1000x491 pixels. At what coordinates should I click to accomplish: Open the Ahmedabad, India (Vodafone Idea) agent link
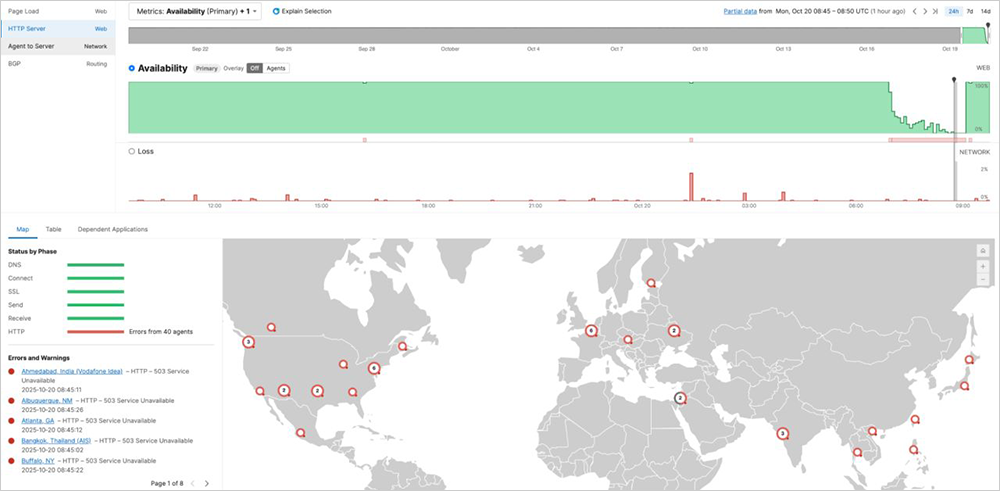(x=71, y=371)
